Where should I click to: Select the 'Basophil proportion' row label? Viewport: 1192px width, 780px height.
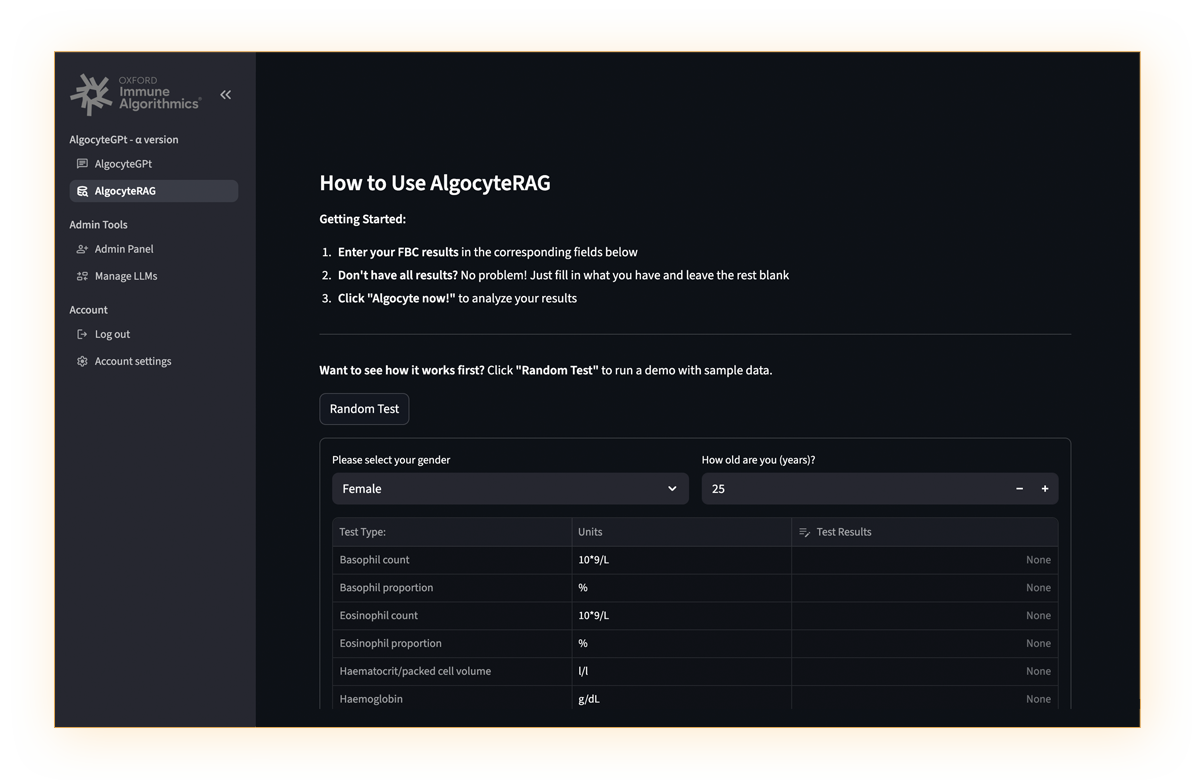pos(386,588)
